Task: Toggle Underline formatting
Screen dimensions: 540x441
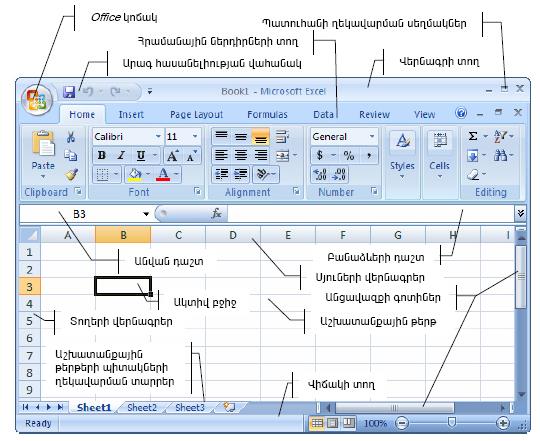Action: 141,156
